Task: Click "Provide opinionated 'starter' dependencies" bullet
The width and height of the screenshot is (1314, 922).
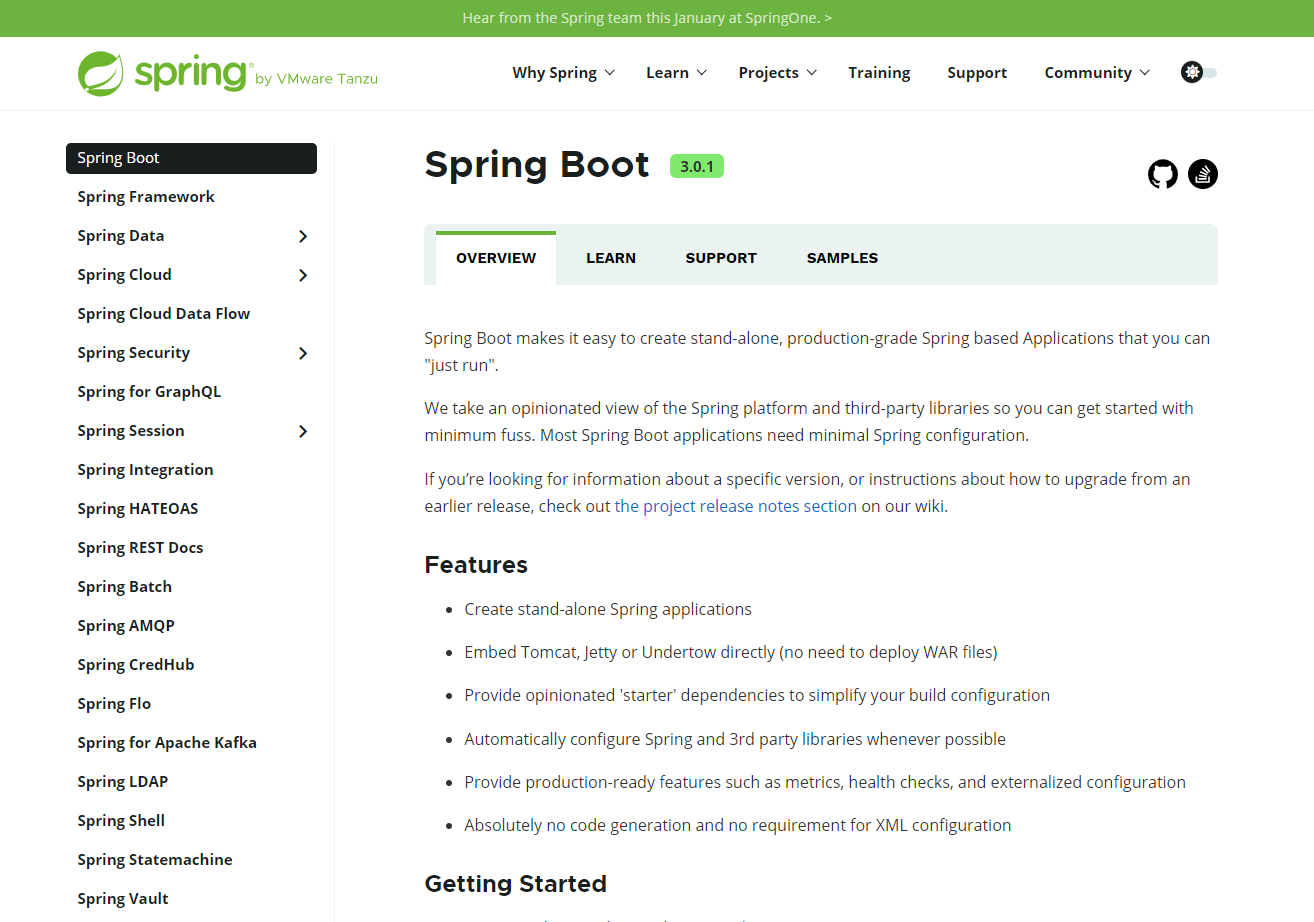Action: (x=757, y=695)
